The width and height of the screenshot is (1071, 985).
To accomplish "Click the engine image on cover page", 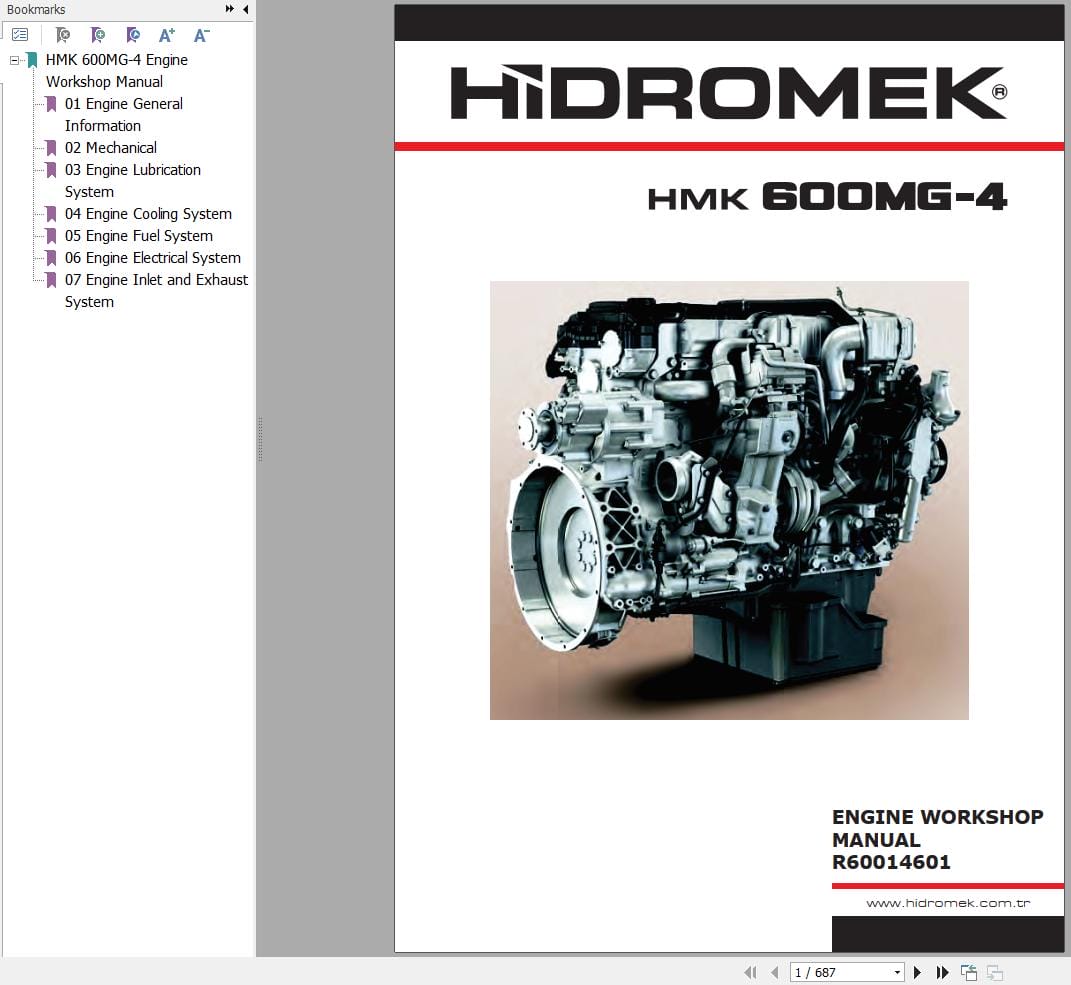I will pos(729,500).
